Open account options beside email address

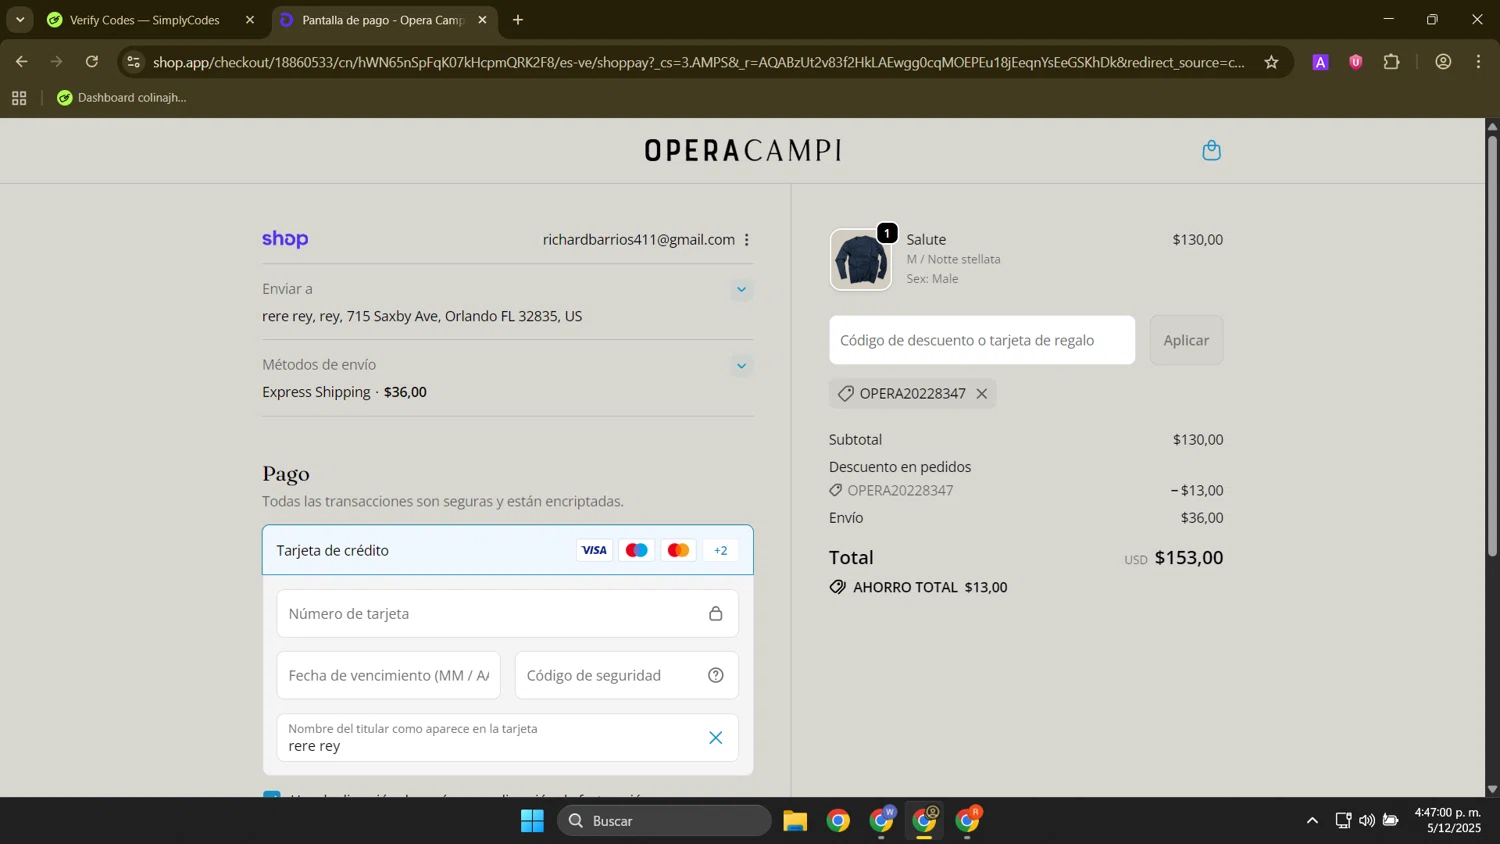click(x=747, y=240)
